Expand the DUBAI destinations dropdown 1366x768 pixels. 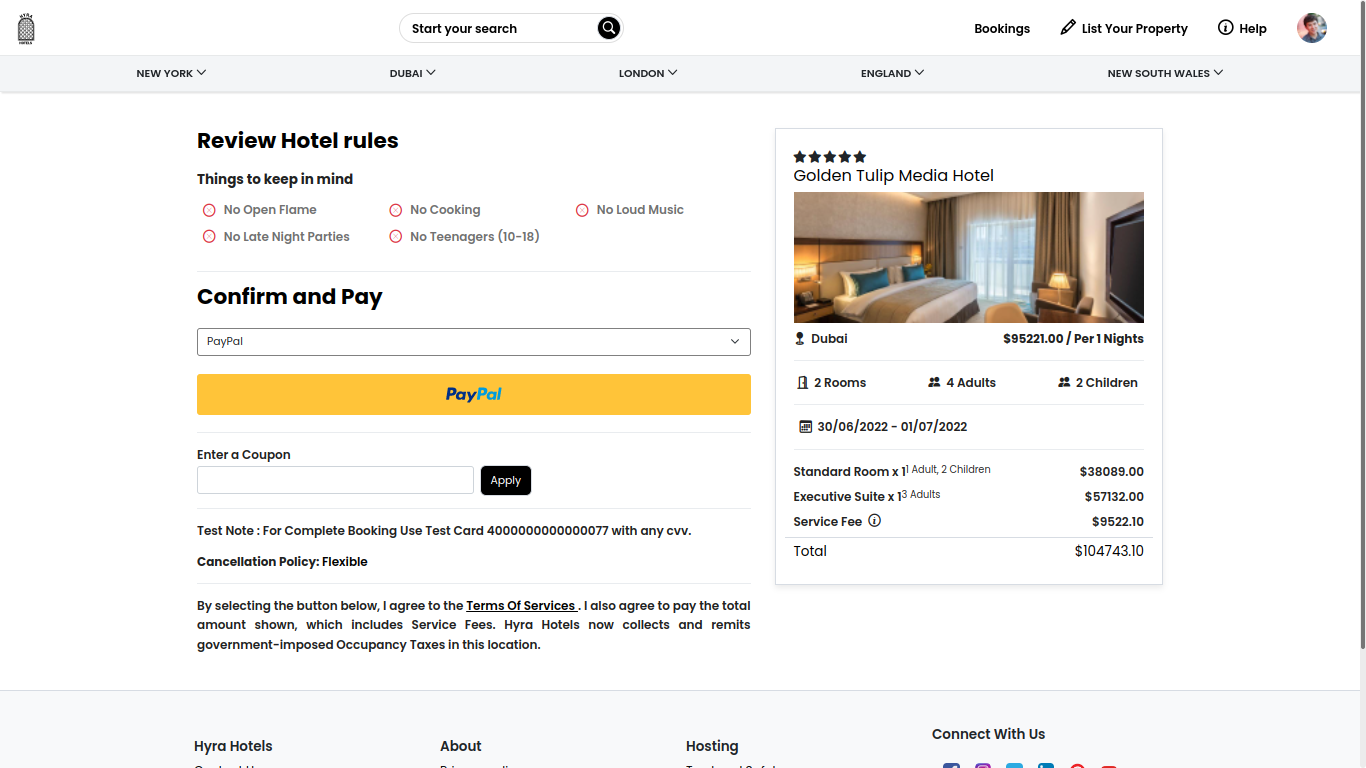412,72
